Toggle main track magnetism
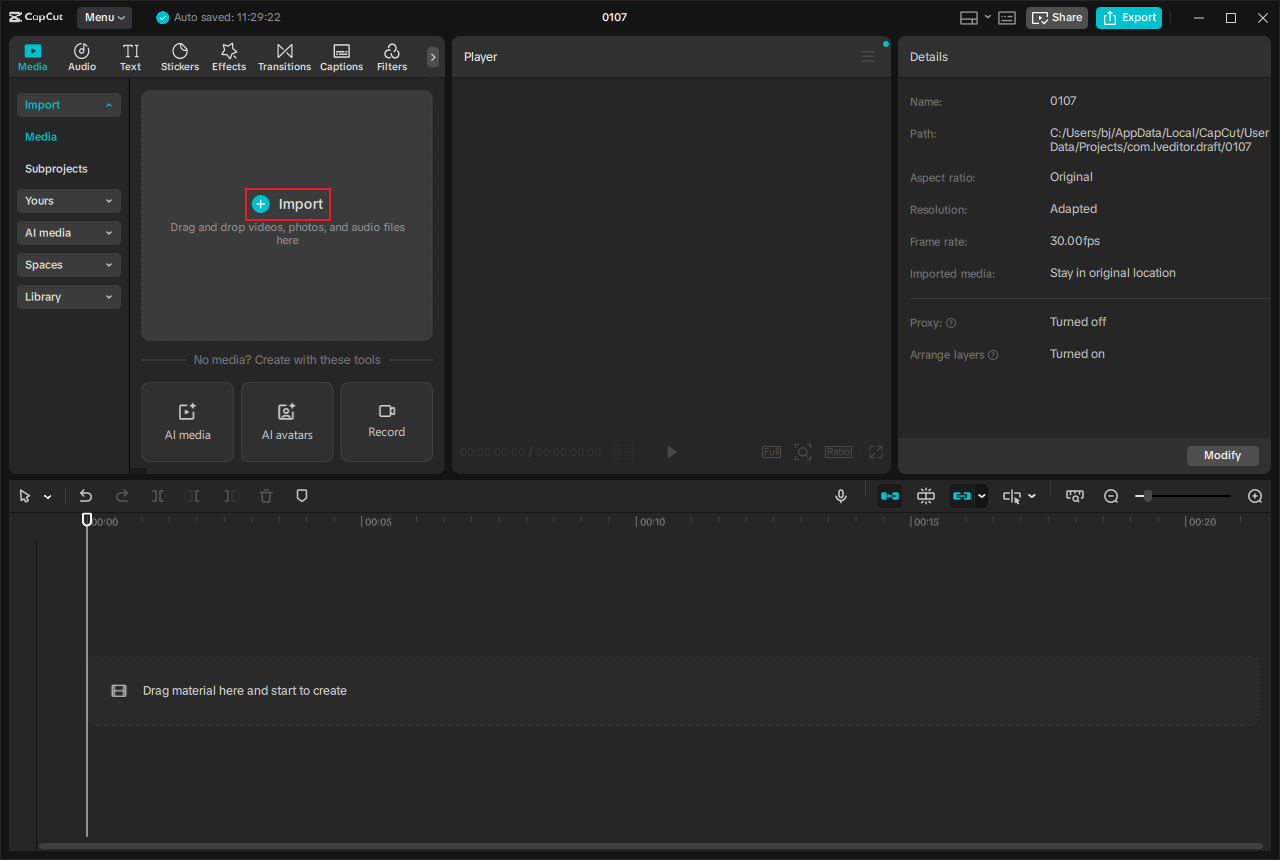This screenshot has width=1280, height=860. tap(889, 495)
